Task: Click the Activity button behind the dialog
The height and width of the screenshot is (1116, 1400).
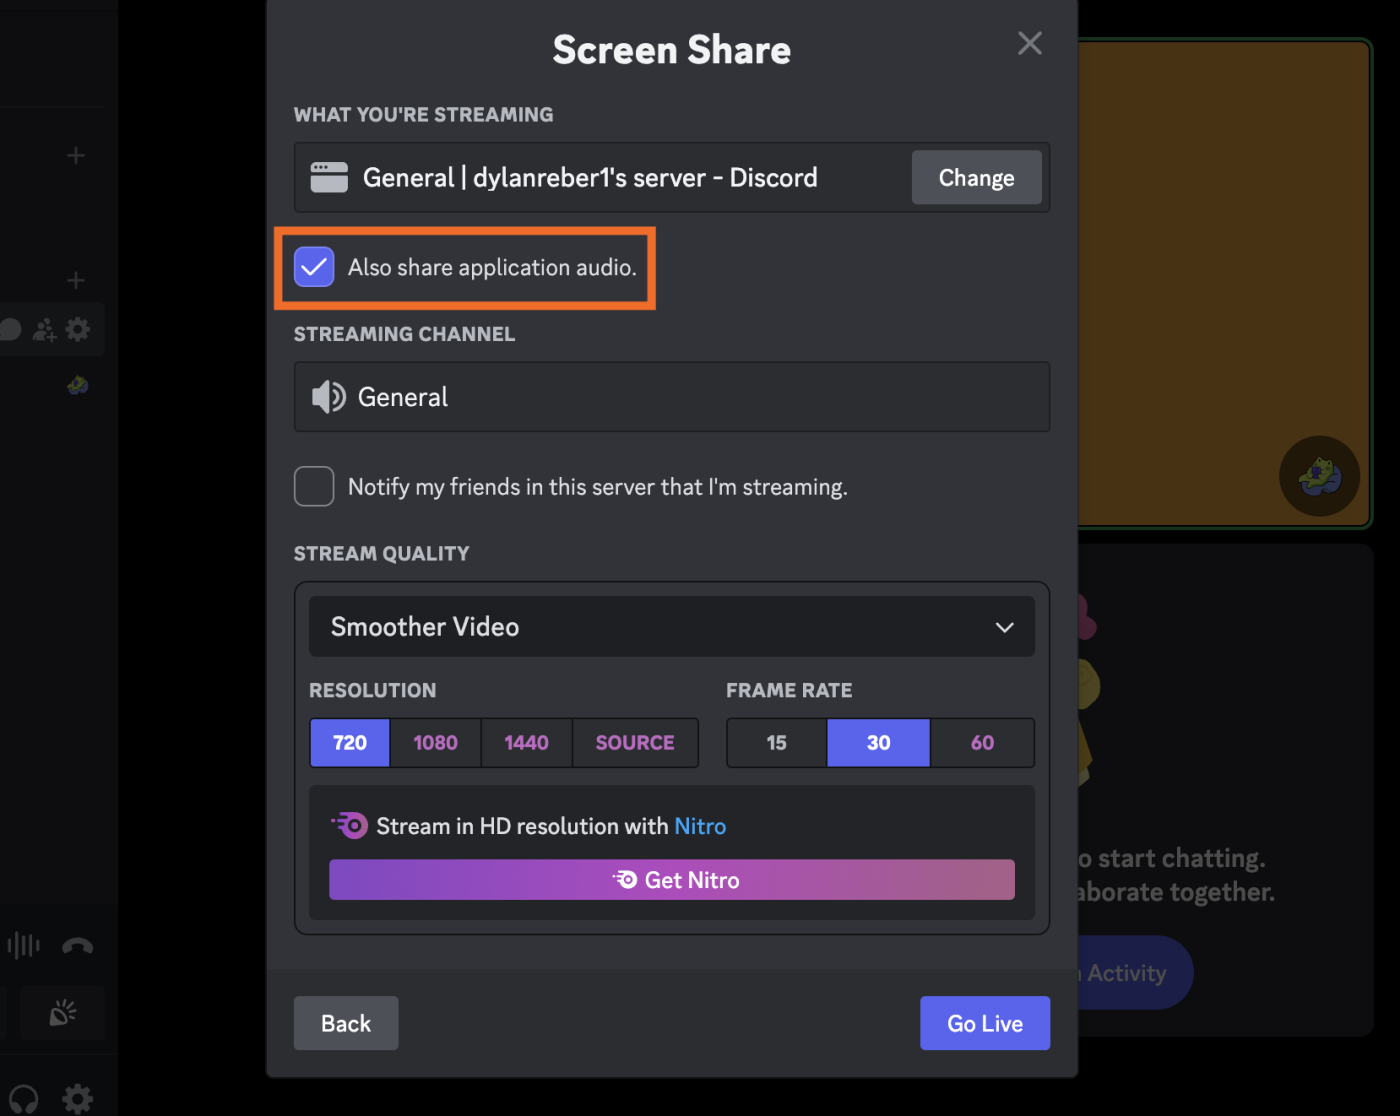Action: [x=1134, y=973]
